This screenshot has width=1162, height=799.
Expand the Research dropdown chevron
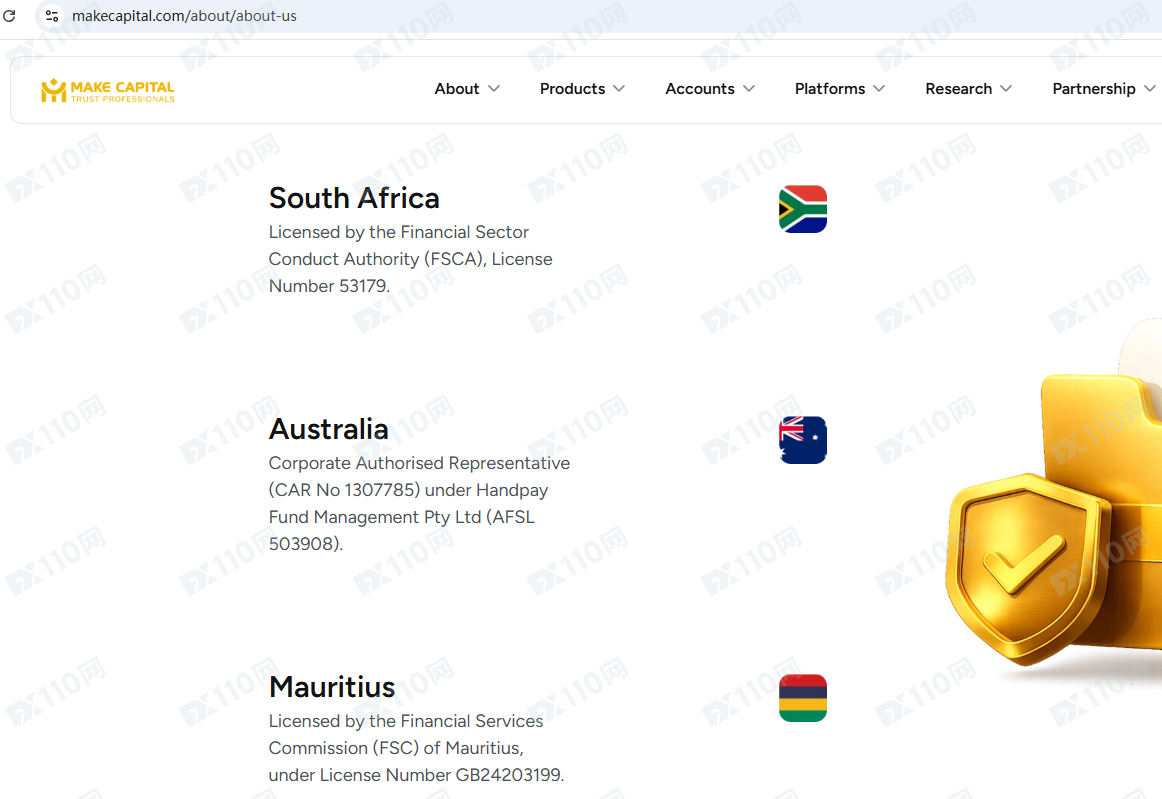(x=1006, y=89)
